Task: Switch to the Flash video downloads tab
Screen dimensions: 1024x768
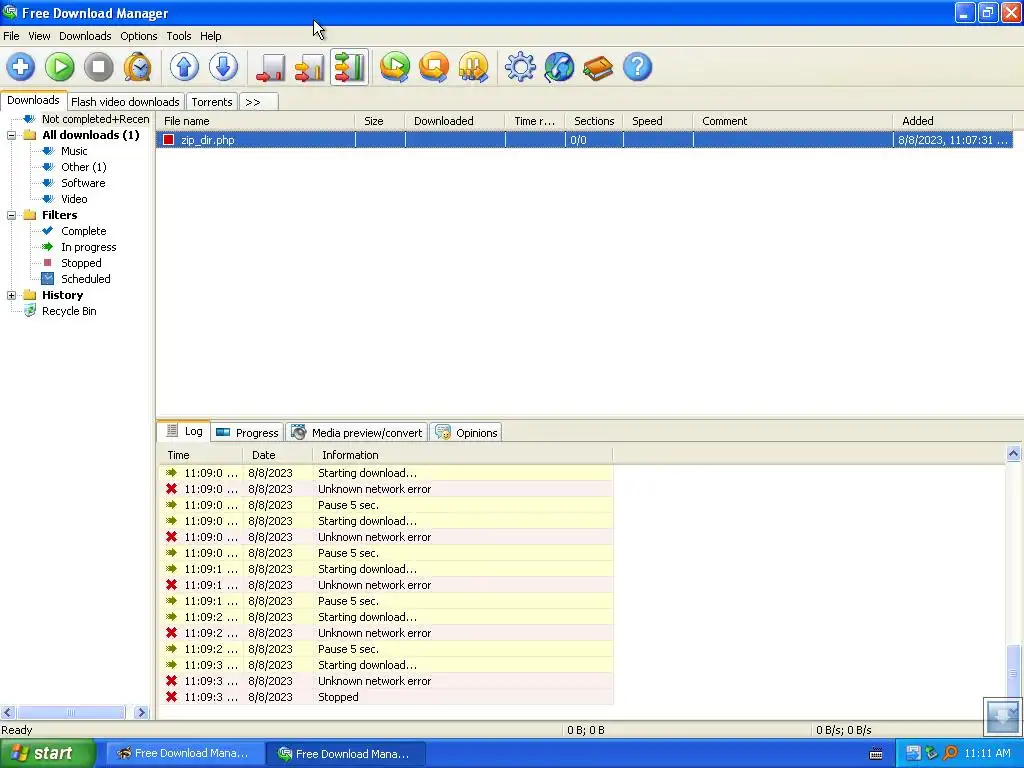Action: point(125,102)
